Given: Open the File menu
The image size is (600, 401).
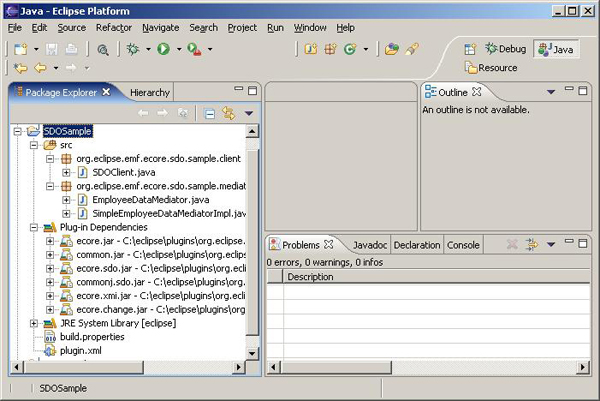Looking at the screenshot, I should pyautogui.click(x=15, y=28).
